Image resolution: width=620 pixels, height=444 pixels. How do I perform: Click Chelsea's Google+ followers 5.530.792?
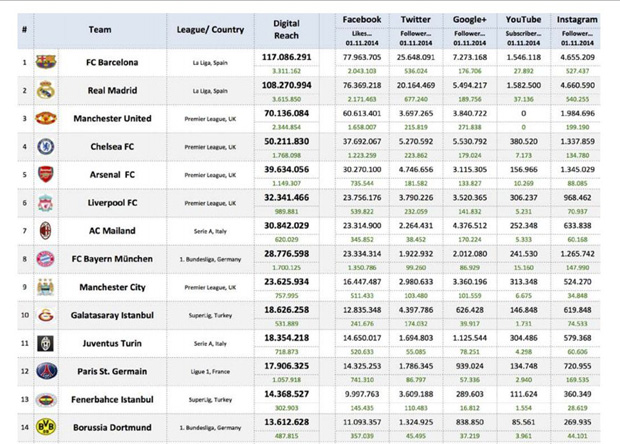tap(470, 142)
